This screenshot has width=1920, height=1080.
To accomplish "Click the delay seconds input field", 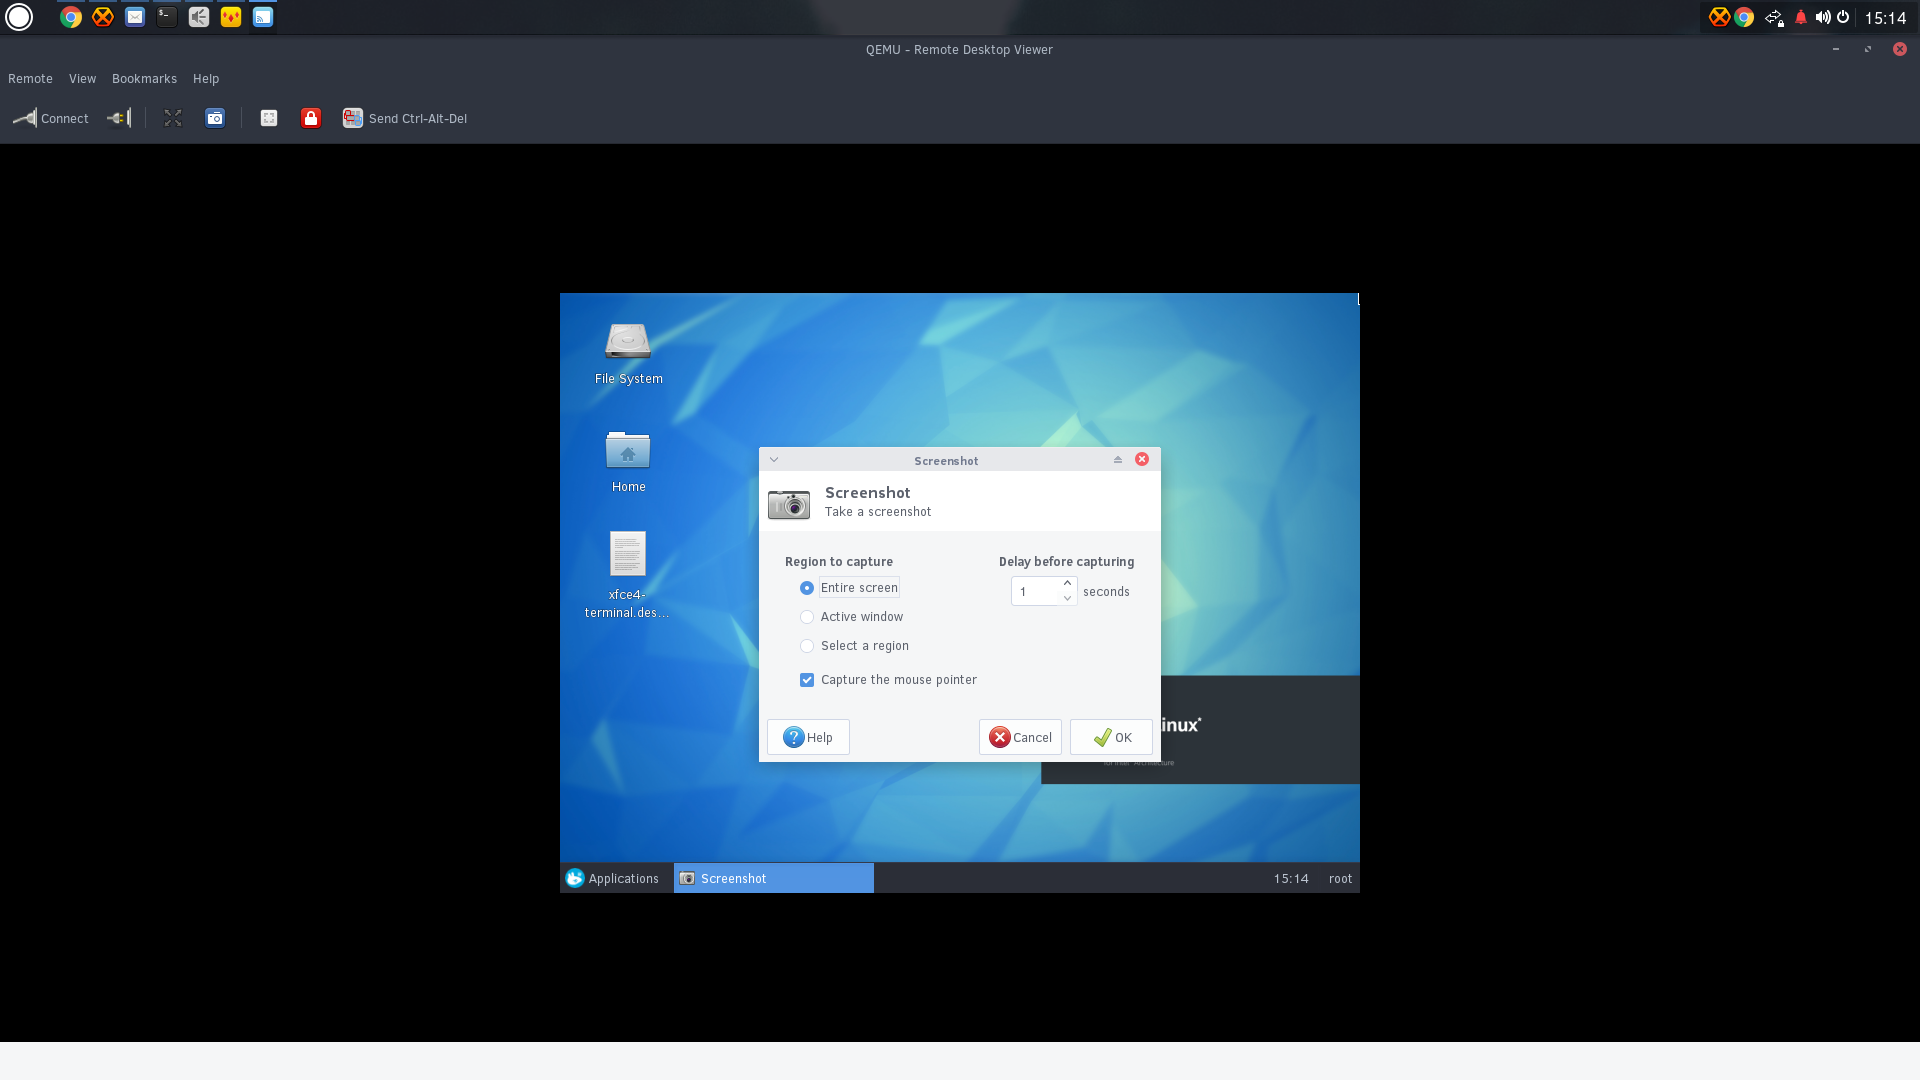I will click(x=1035, y=591).
